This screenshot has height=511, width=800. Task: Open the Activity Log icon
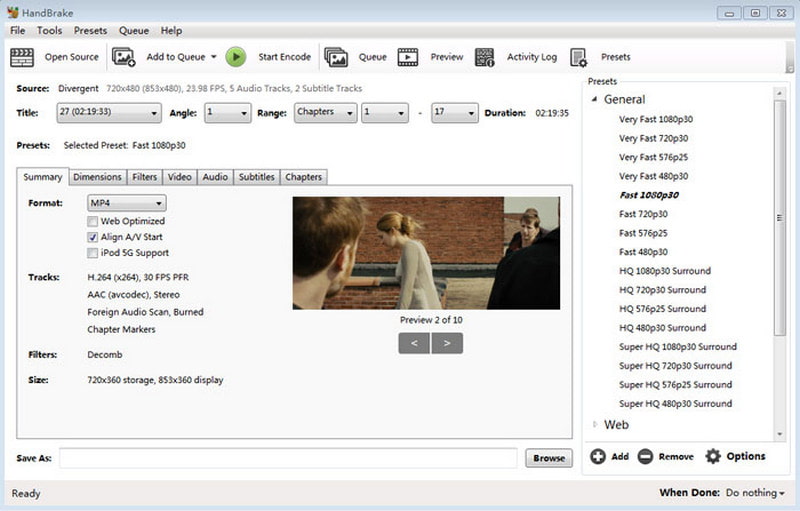pos(485,57)
